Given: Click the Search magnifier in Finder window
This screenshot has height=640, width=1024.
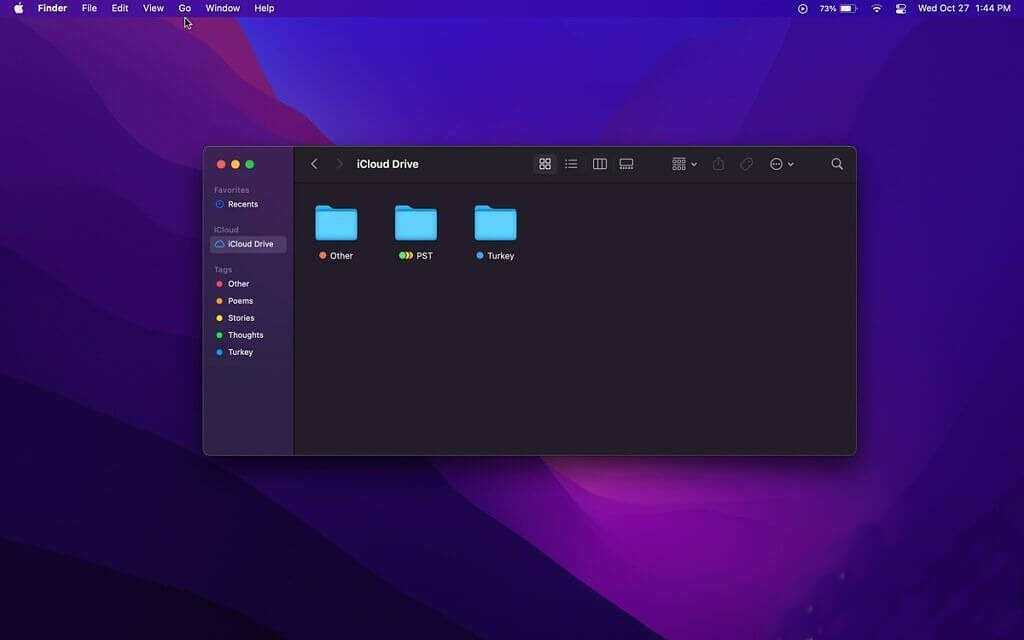Looking at the screenshot, I should pyautogui.click(x=837, y=164).
